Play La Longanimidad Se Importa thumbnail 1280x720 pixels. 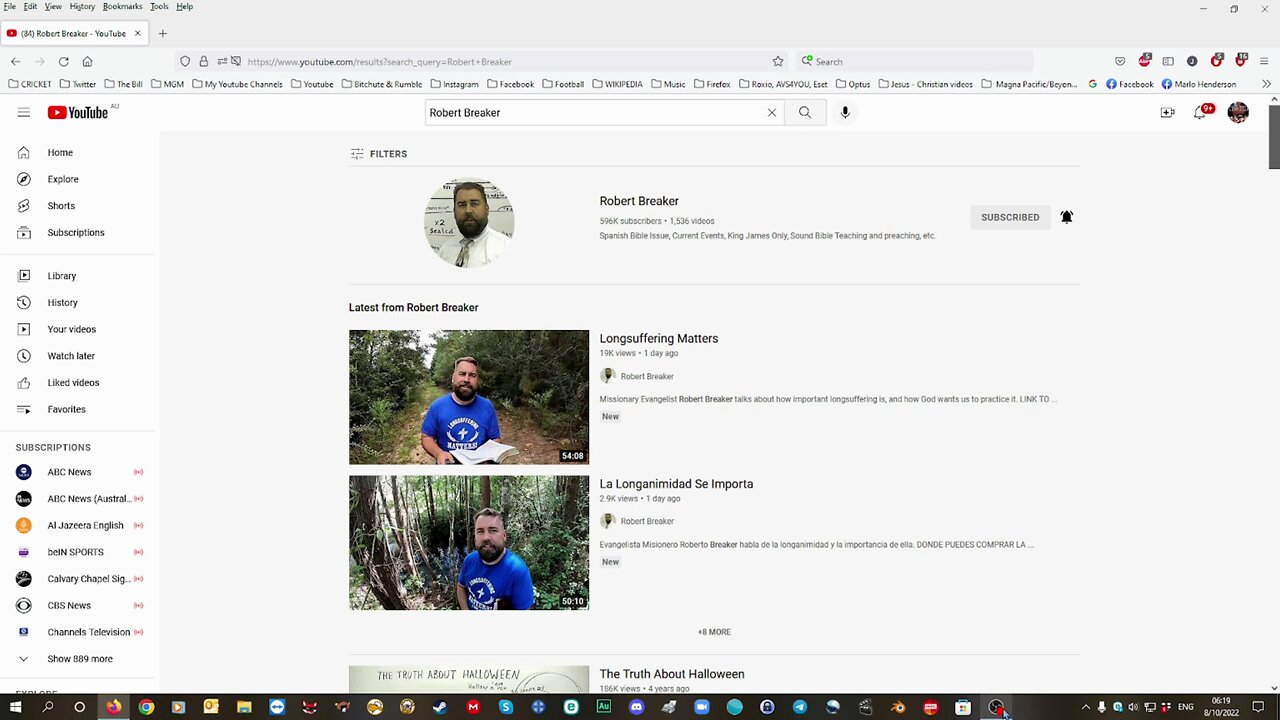pyautogui.click(x=469, y=543)
